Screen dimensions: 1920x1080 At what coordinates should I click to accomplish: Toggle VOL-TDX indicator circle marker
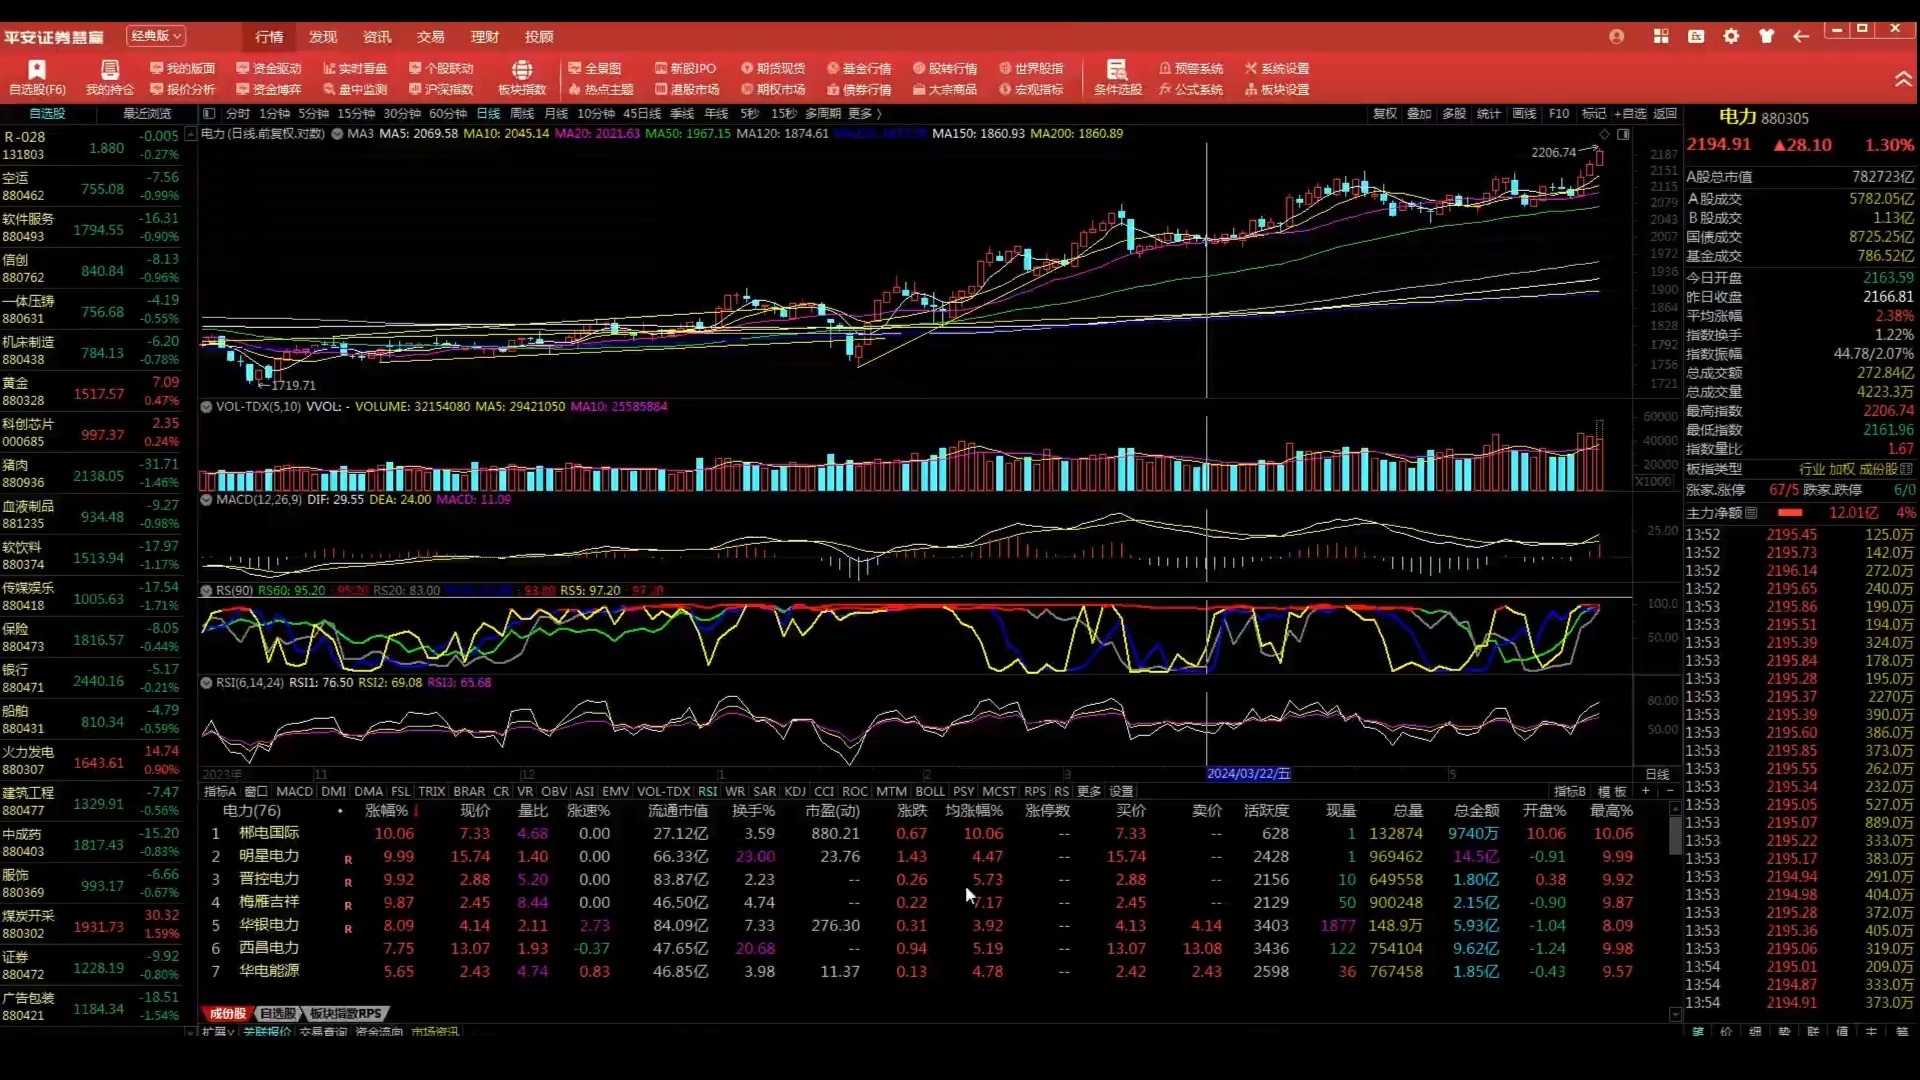click(206, 407)
